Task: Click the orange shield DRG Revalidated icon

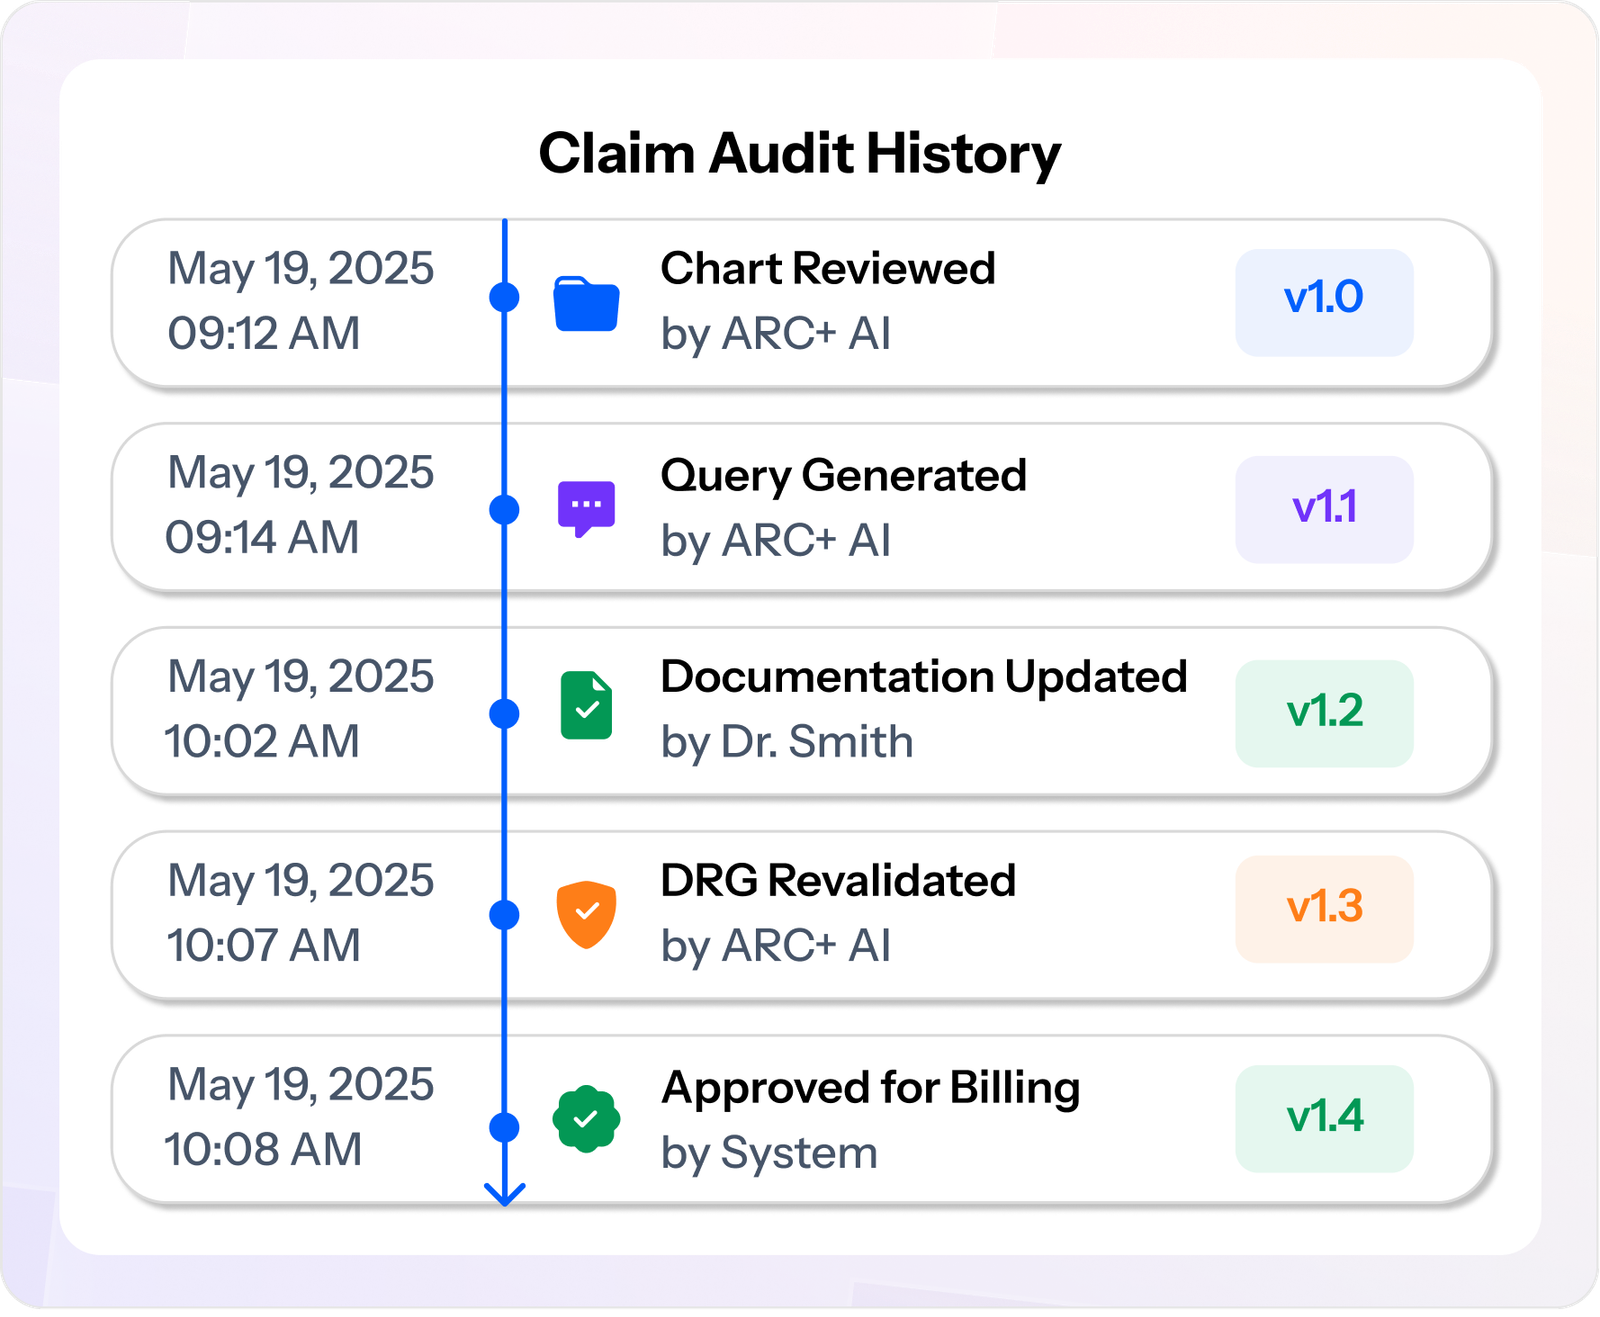Action: tap(586, 914)
